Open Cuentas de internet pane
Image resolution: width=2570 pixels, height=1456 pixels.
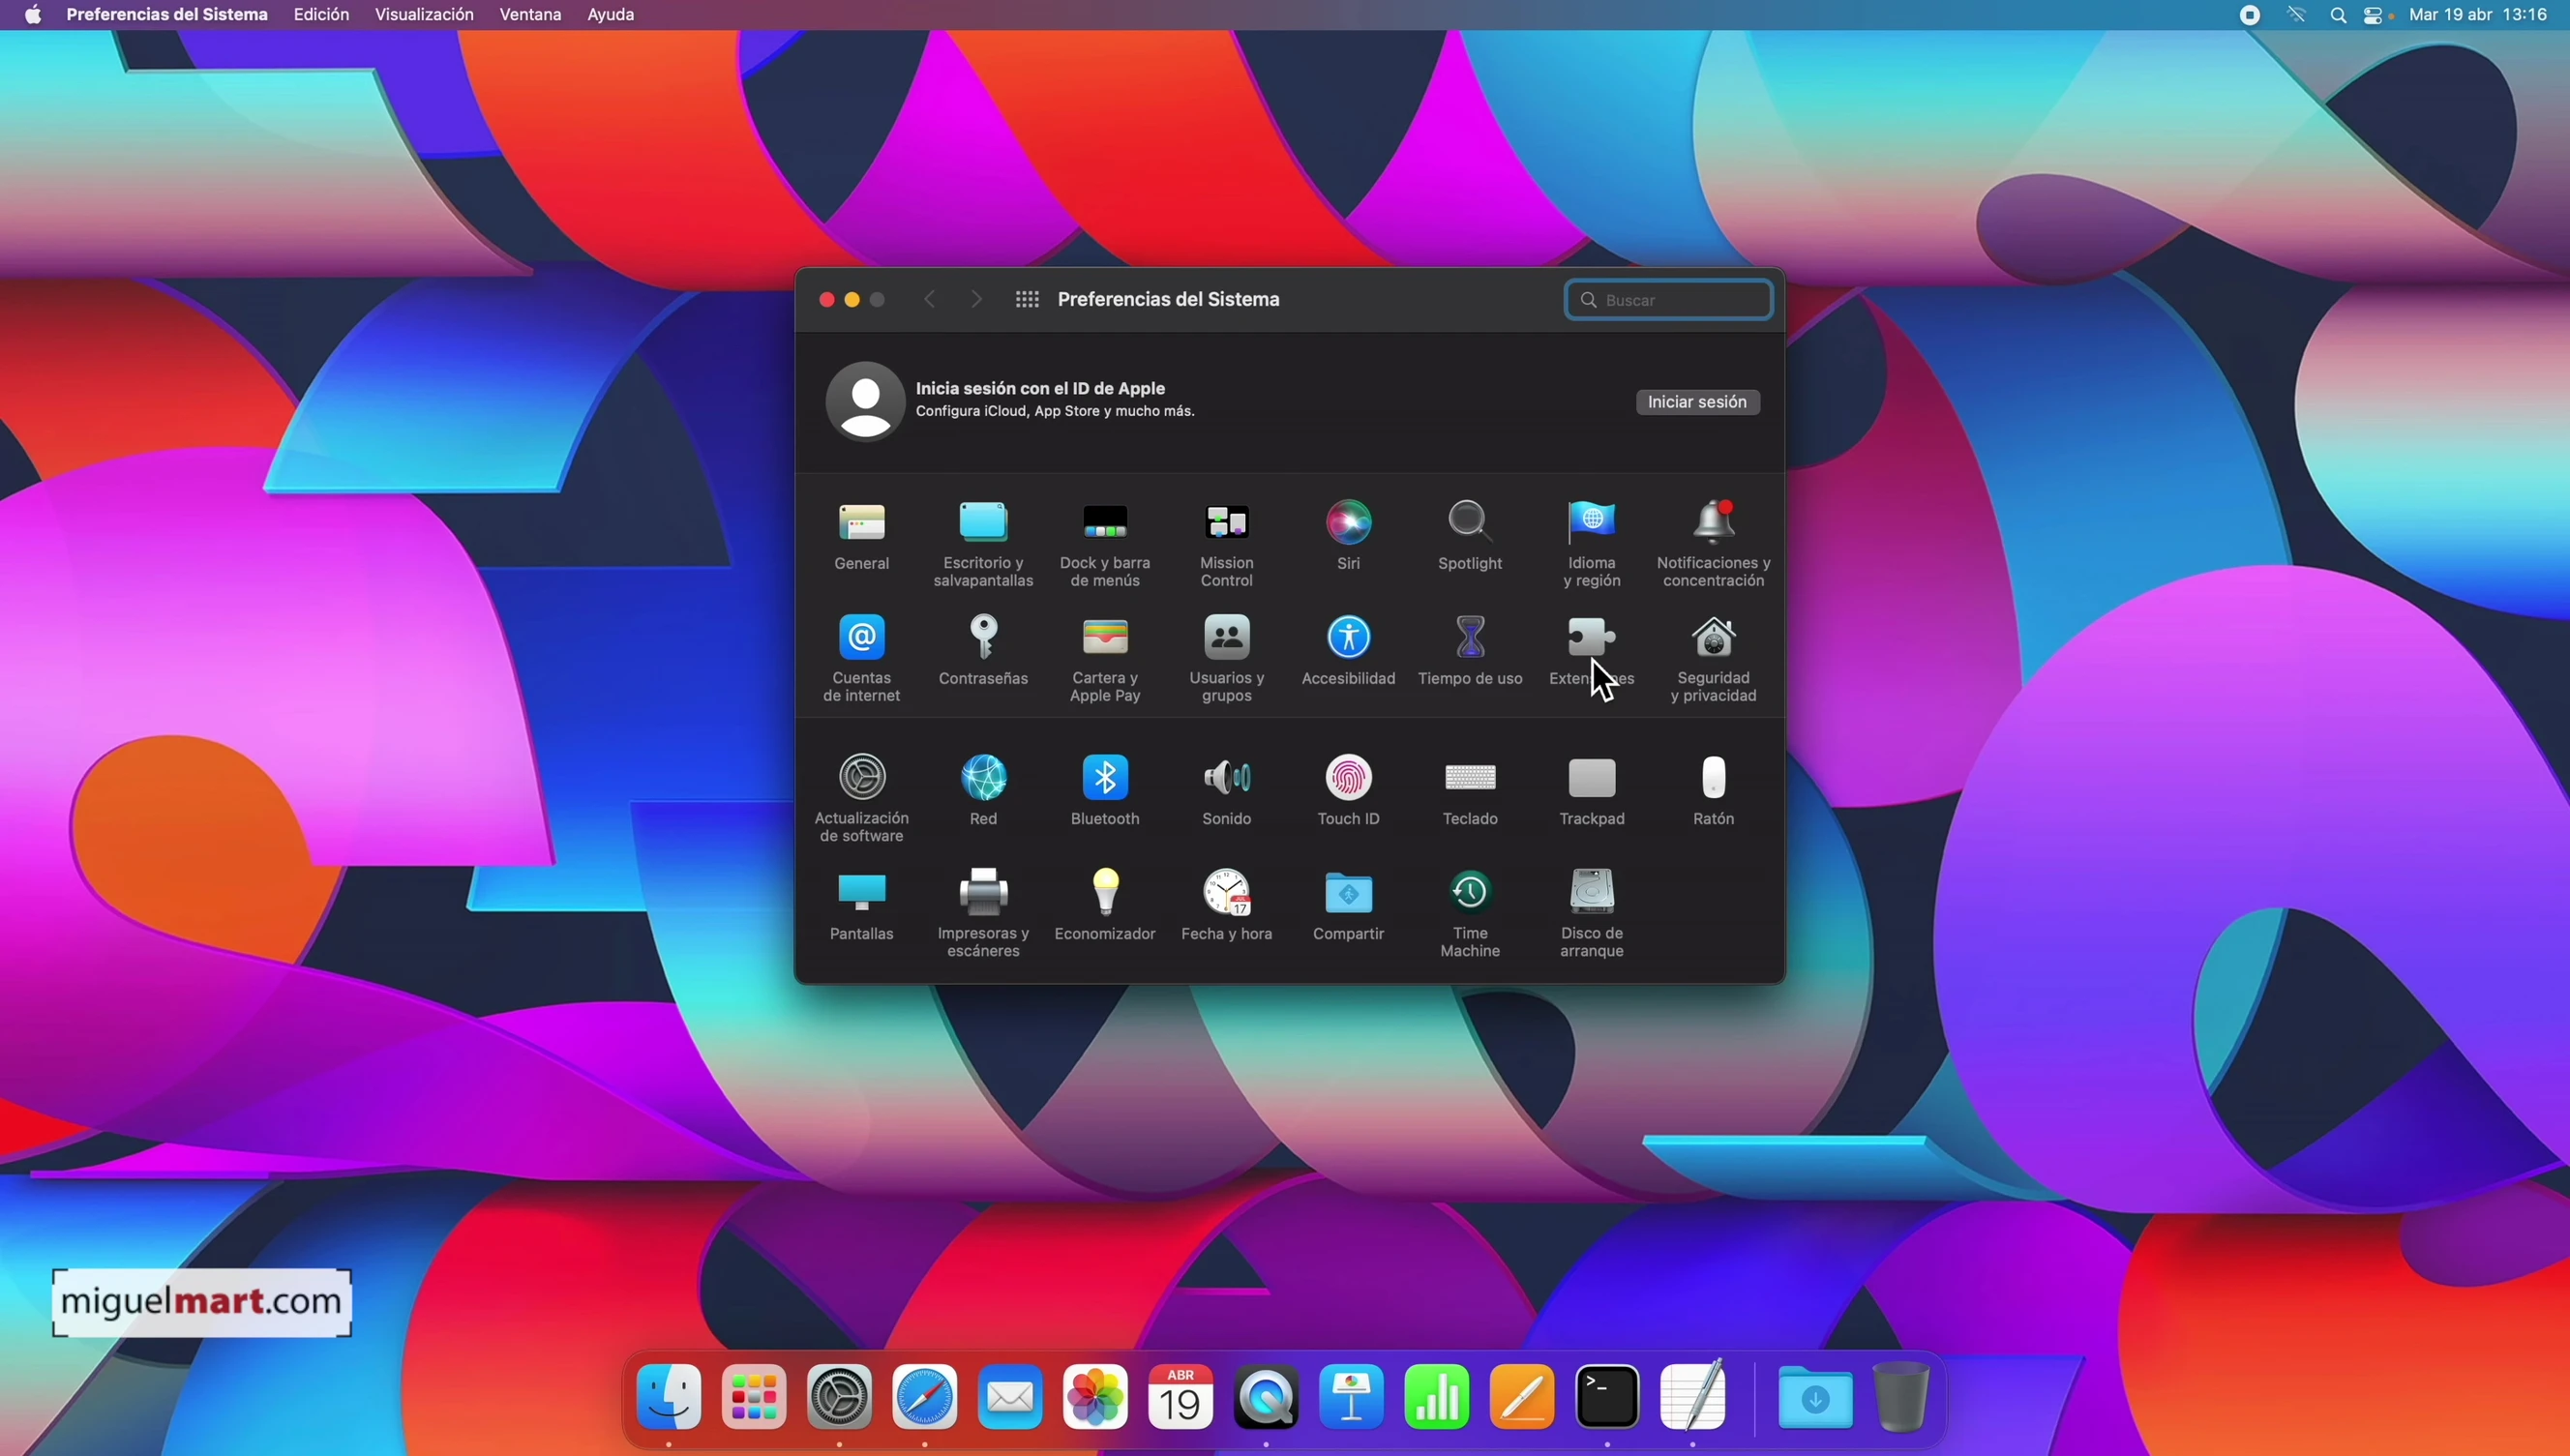point(862,659)
